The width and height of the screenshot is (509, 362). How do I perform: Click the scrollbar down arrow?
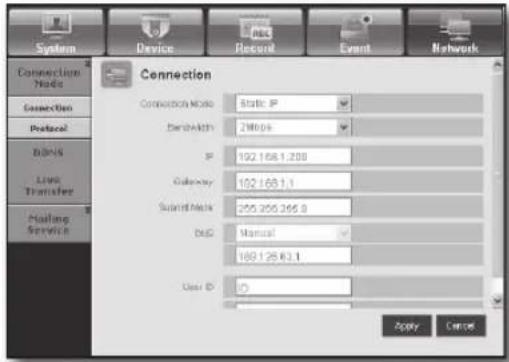tap(497, 300)
